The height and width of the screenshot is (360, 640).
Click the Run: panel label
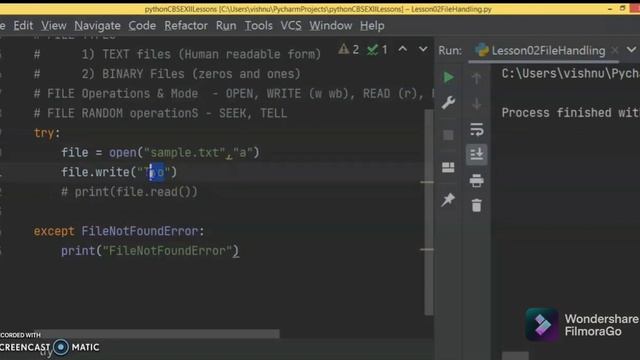point(450,50)
